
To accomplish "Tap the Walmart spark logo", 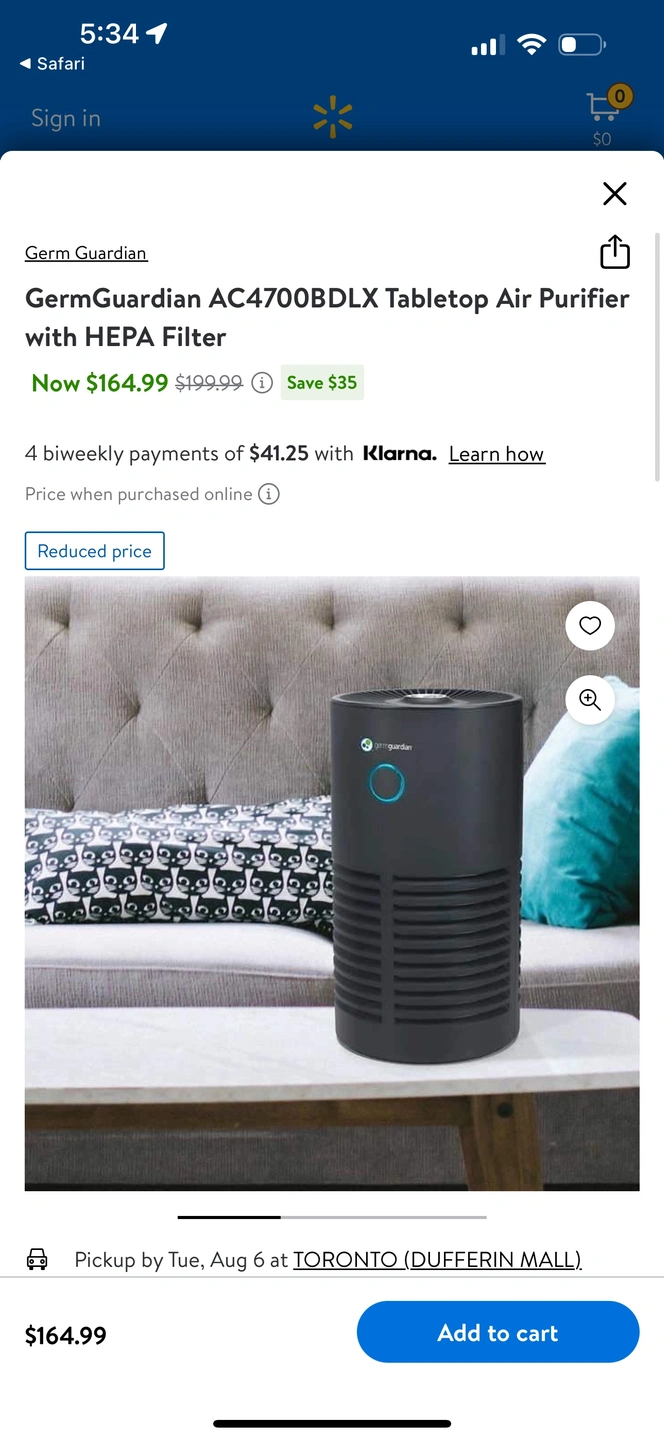I will tap(333, 116).
